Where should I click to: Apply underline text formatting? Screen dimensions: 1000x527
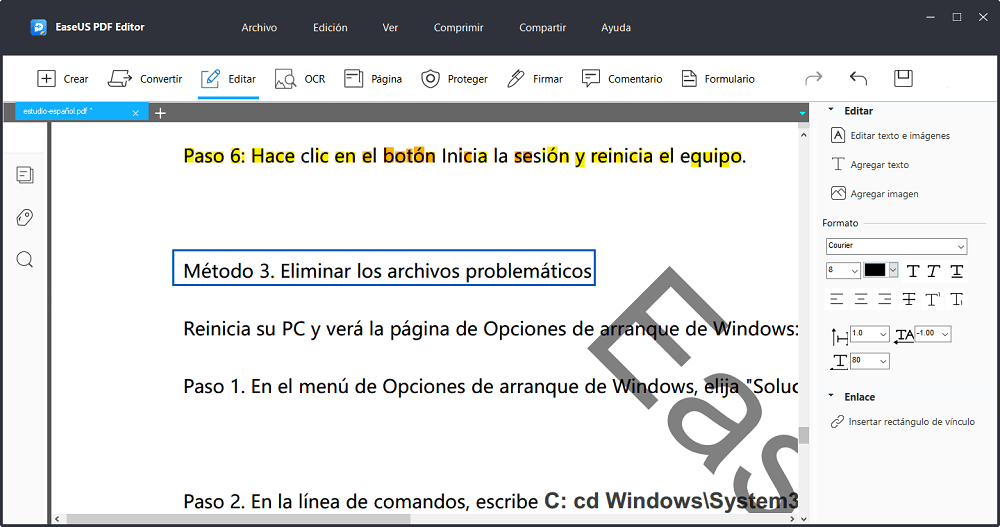(x=957, y=271)
